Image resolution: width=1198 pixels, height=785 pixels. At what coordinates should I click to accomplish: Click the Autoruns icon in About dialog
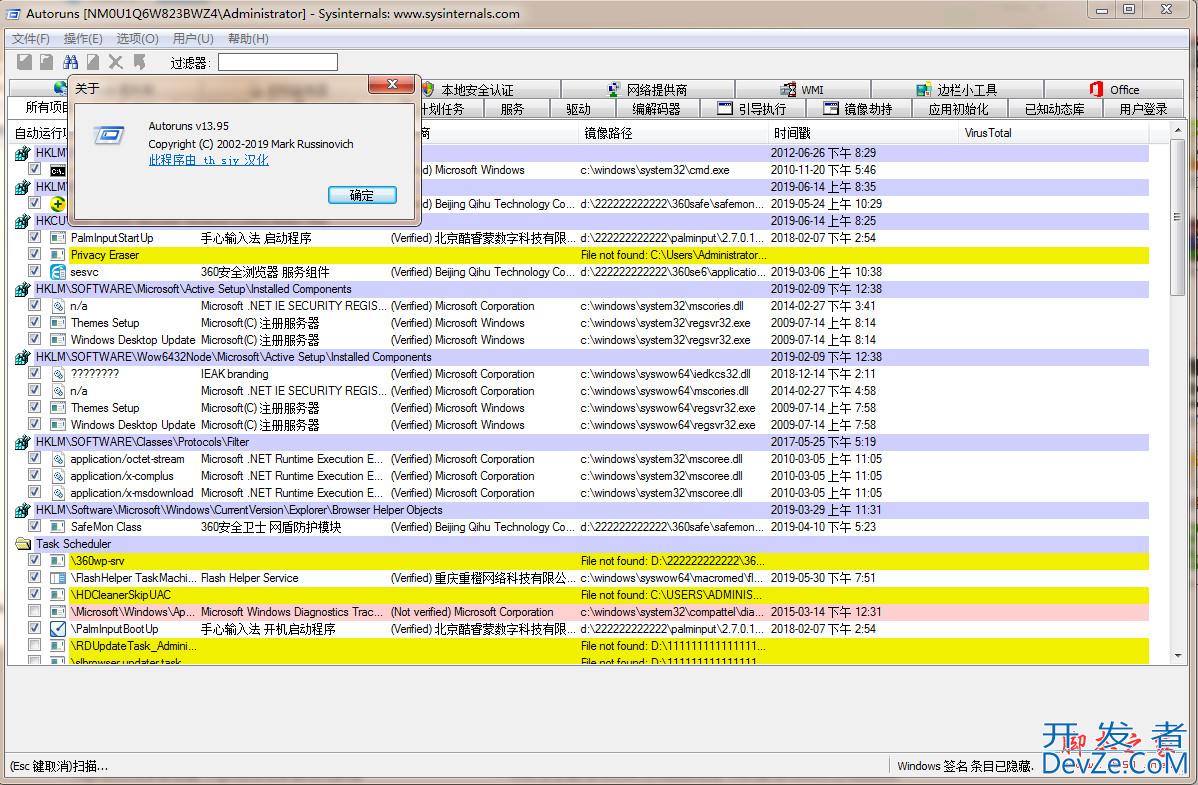[x=108, y=135]
